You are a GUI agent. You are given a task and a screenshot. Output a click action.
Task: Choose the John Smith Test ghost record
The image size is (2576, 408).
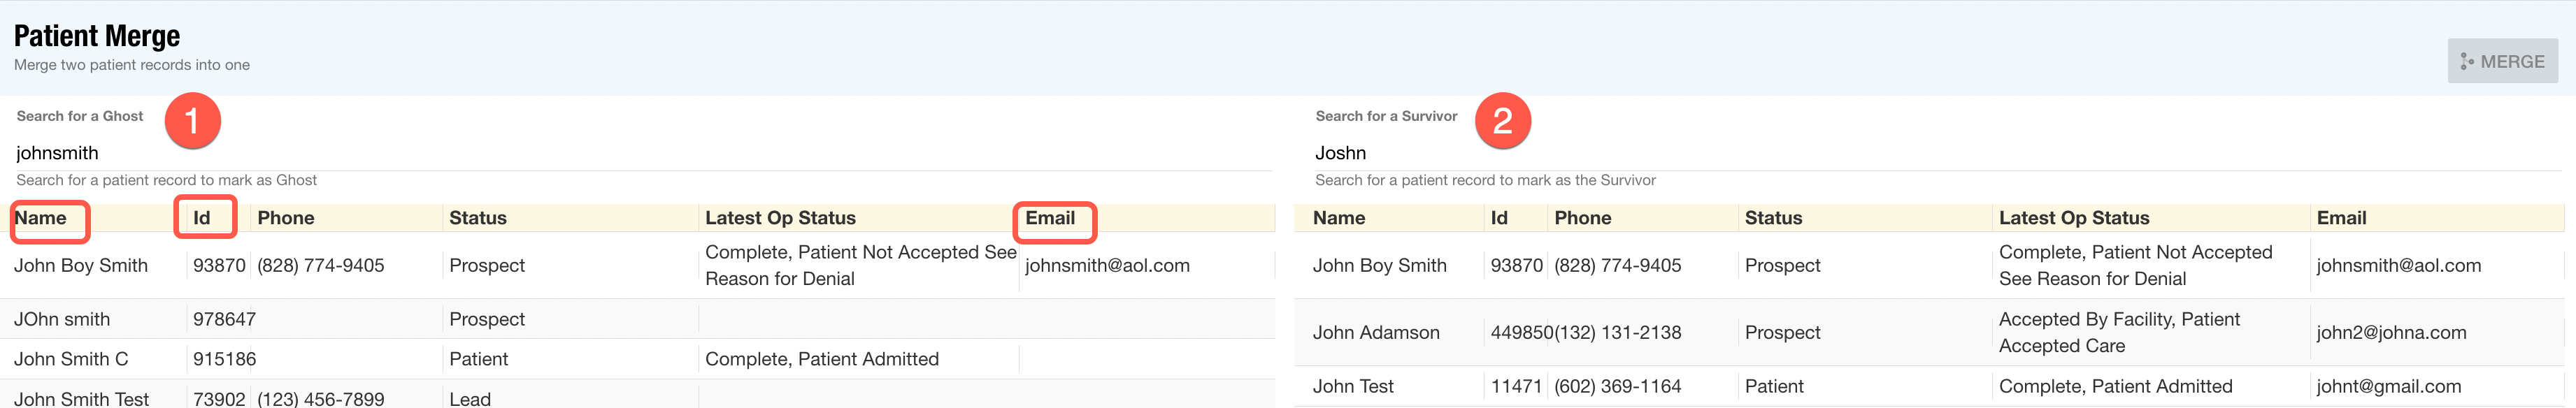click(81, 398)
